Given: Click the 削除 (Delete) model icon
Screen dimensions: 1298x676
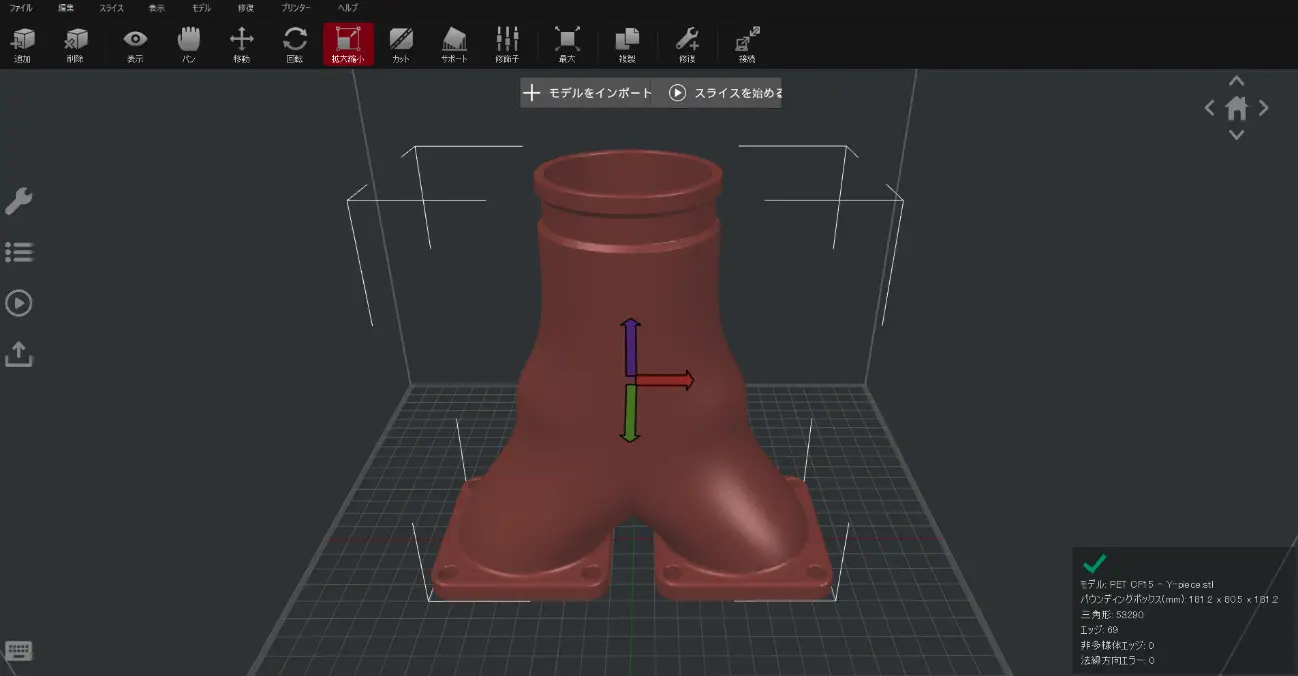Looking at the screenshot, I should (75, 43).
